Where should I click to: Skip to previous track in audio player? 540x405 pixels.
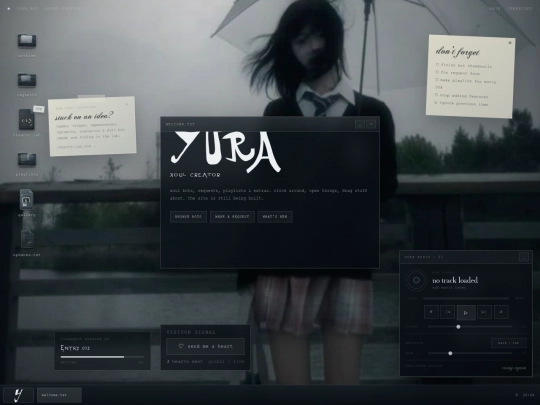[x=448, y=312]
